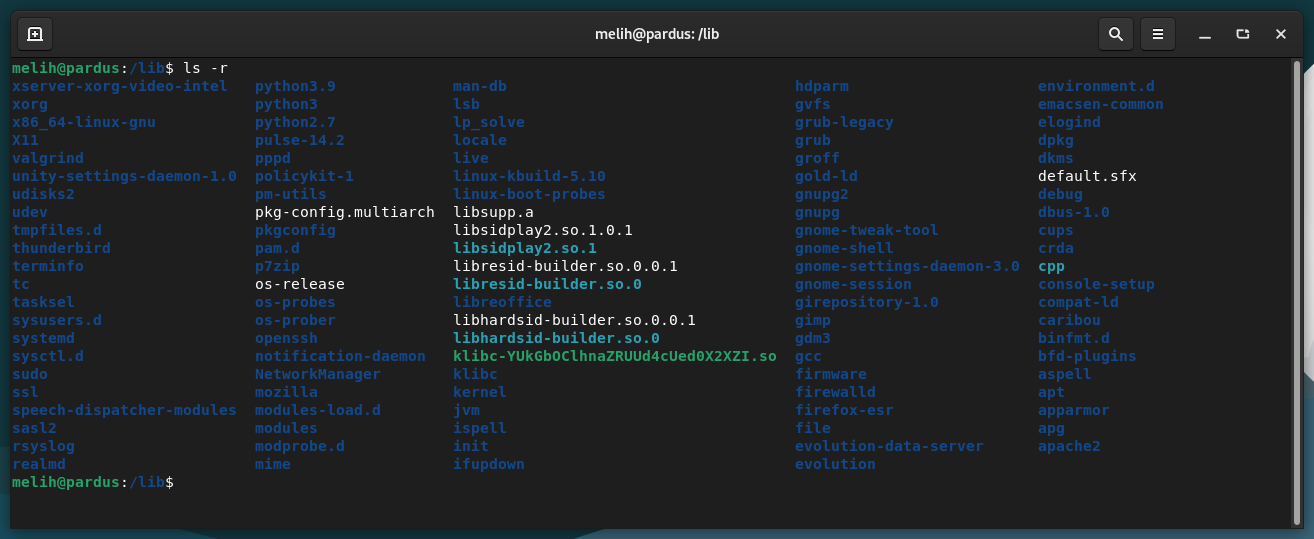Click 'notification-daemon' entry
The width and height of the screenshot is (1314, 539).
[340, 356]
